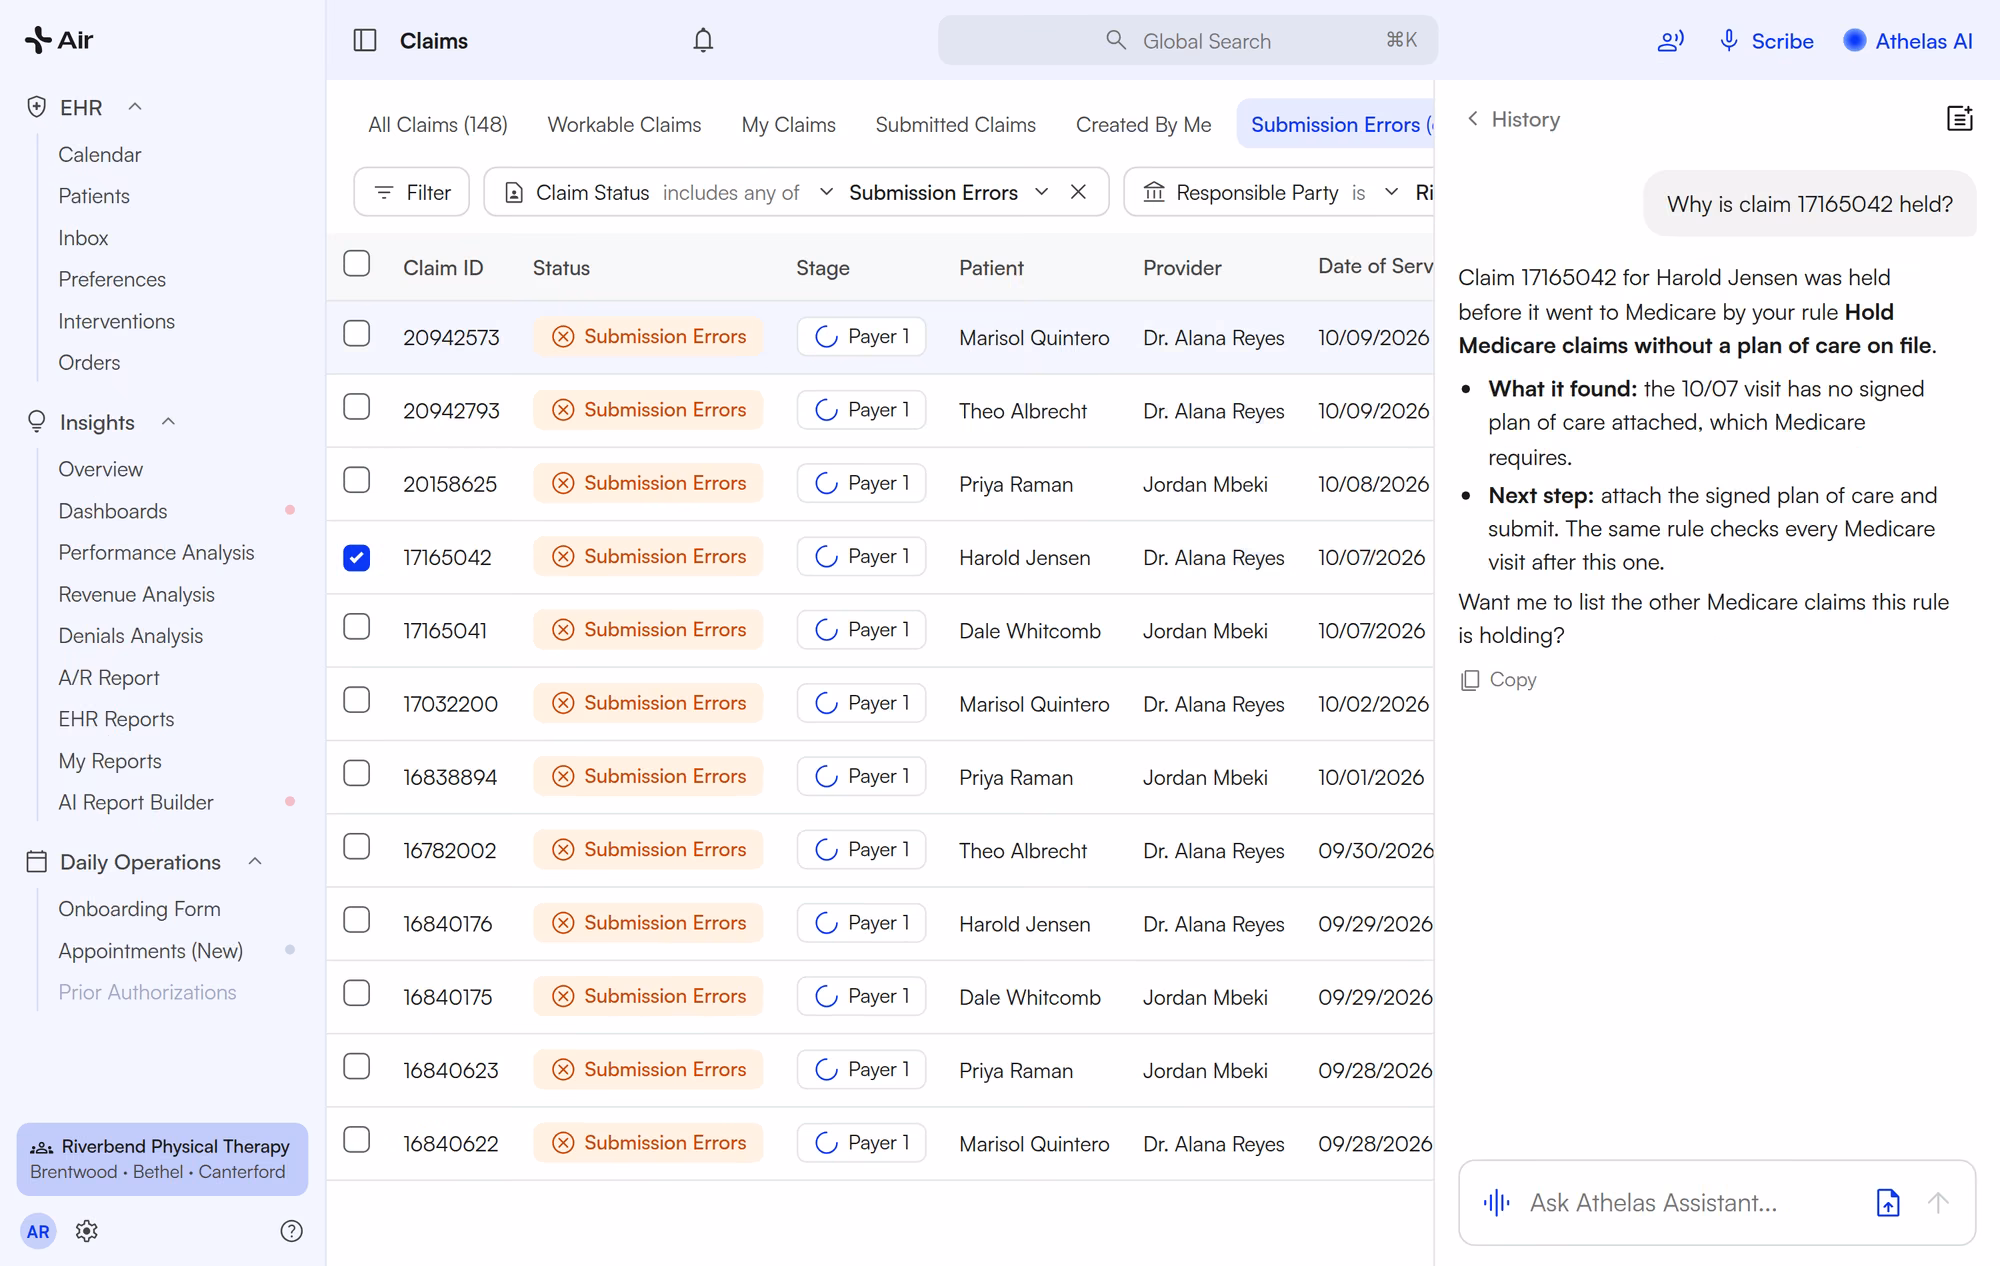Uncheck claim 17165042 checkbox
The height and width of the screenshot is (1266, 2000).
(357, 557)
